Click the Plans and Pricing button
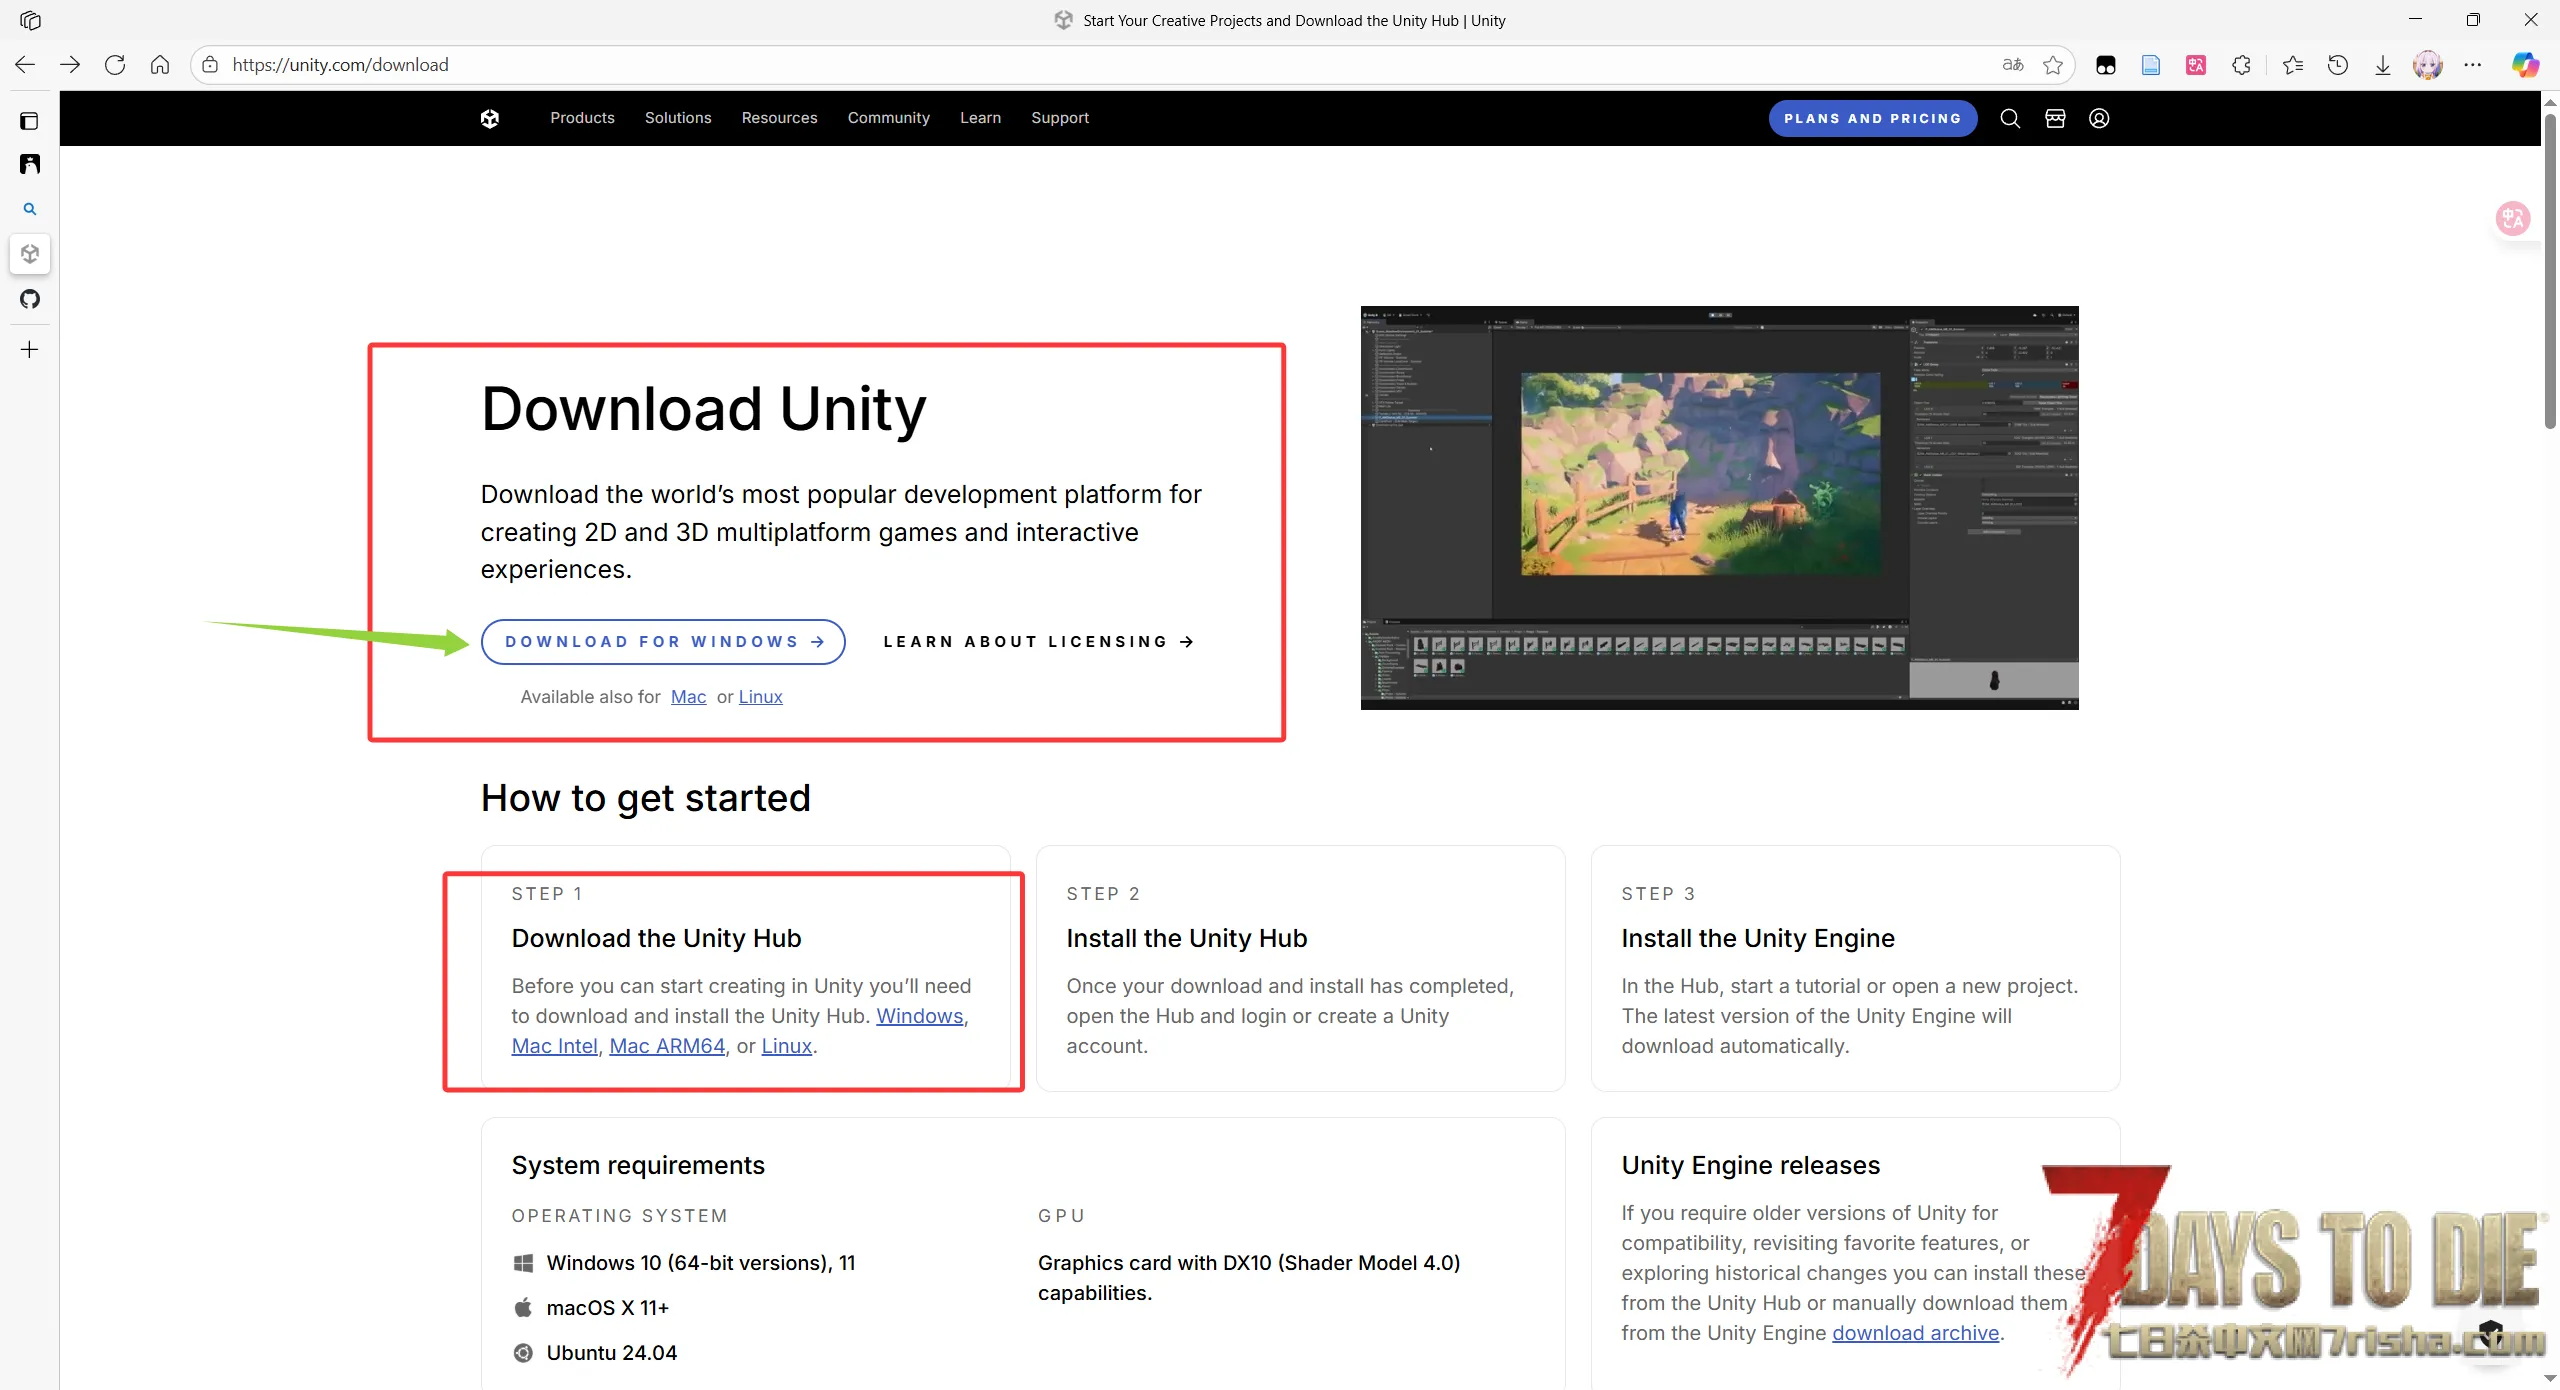 [1872, 118]
